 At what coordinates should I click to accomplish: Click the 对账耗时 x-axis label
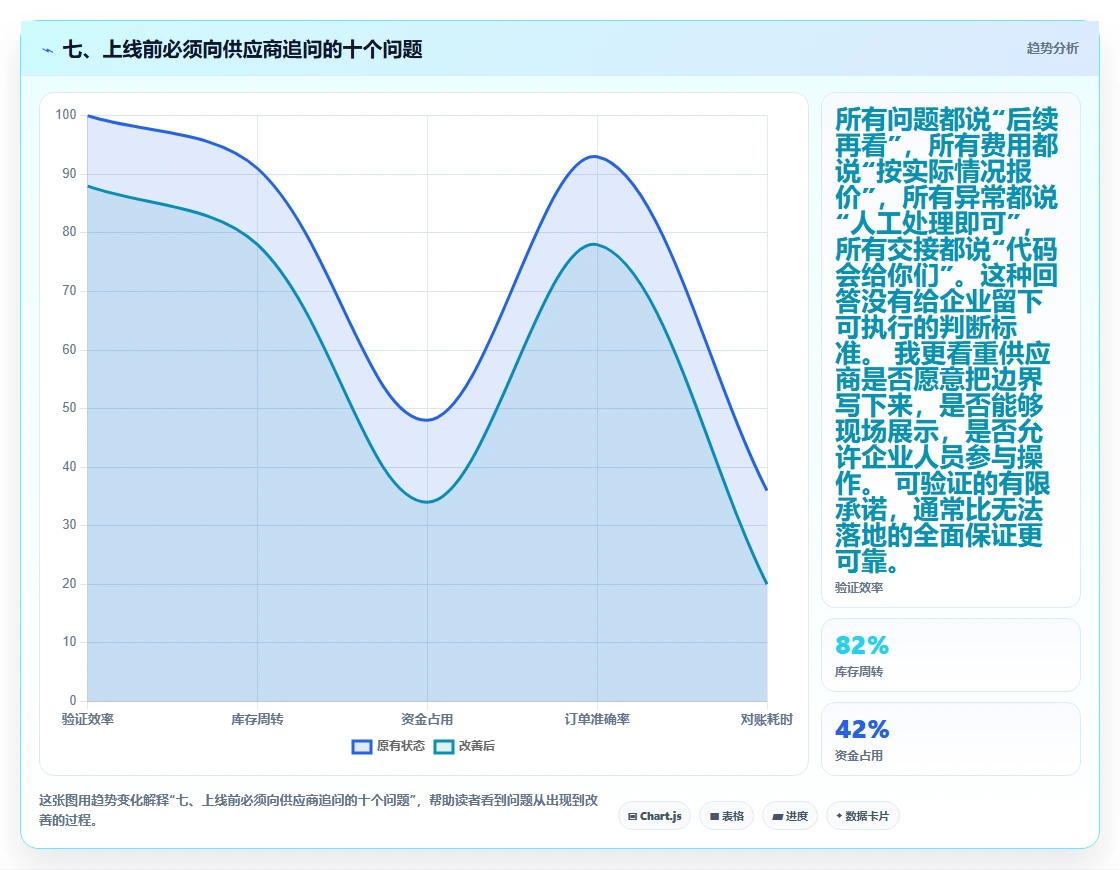(x=766, y=719)
